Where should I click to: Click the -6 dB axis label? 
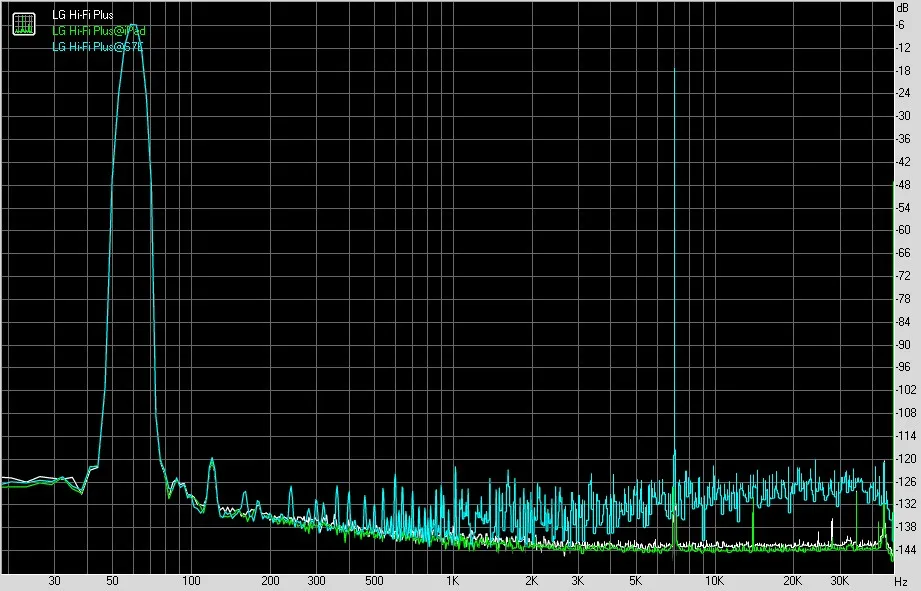[900, 25]
